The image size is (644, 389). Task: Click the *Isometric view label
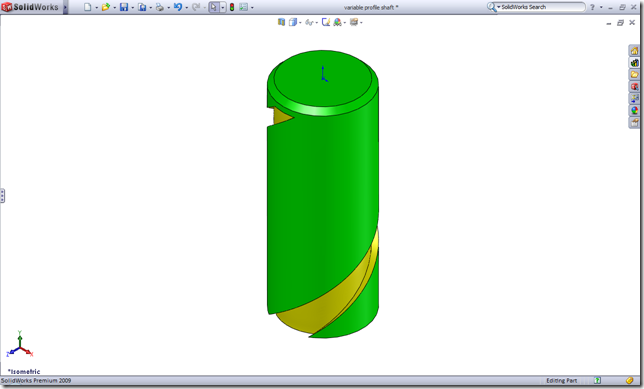click(x=24, y=371)
